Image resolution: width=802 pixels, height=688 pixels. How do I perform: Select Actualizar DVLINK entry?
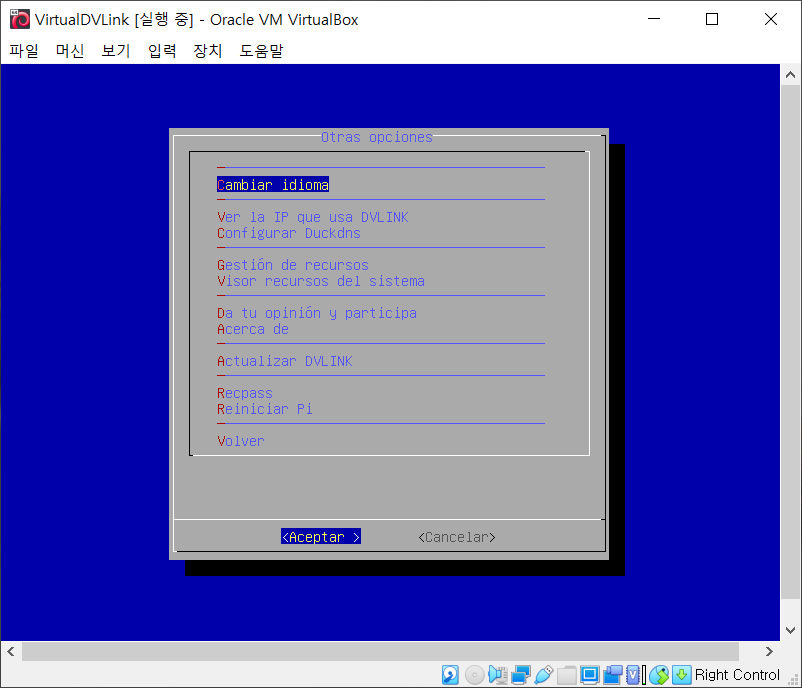pos(285,361)
